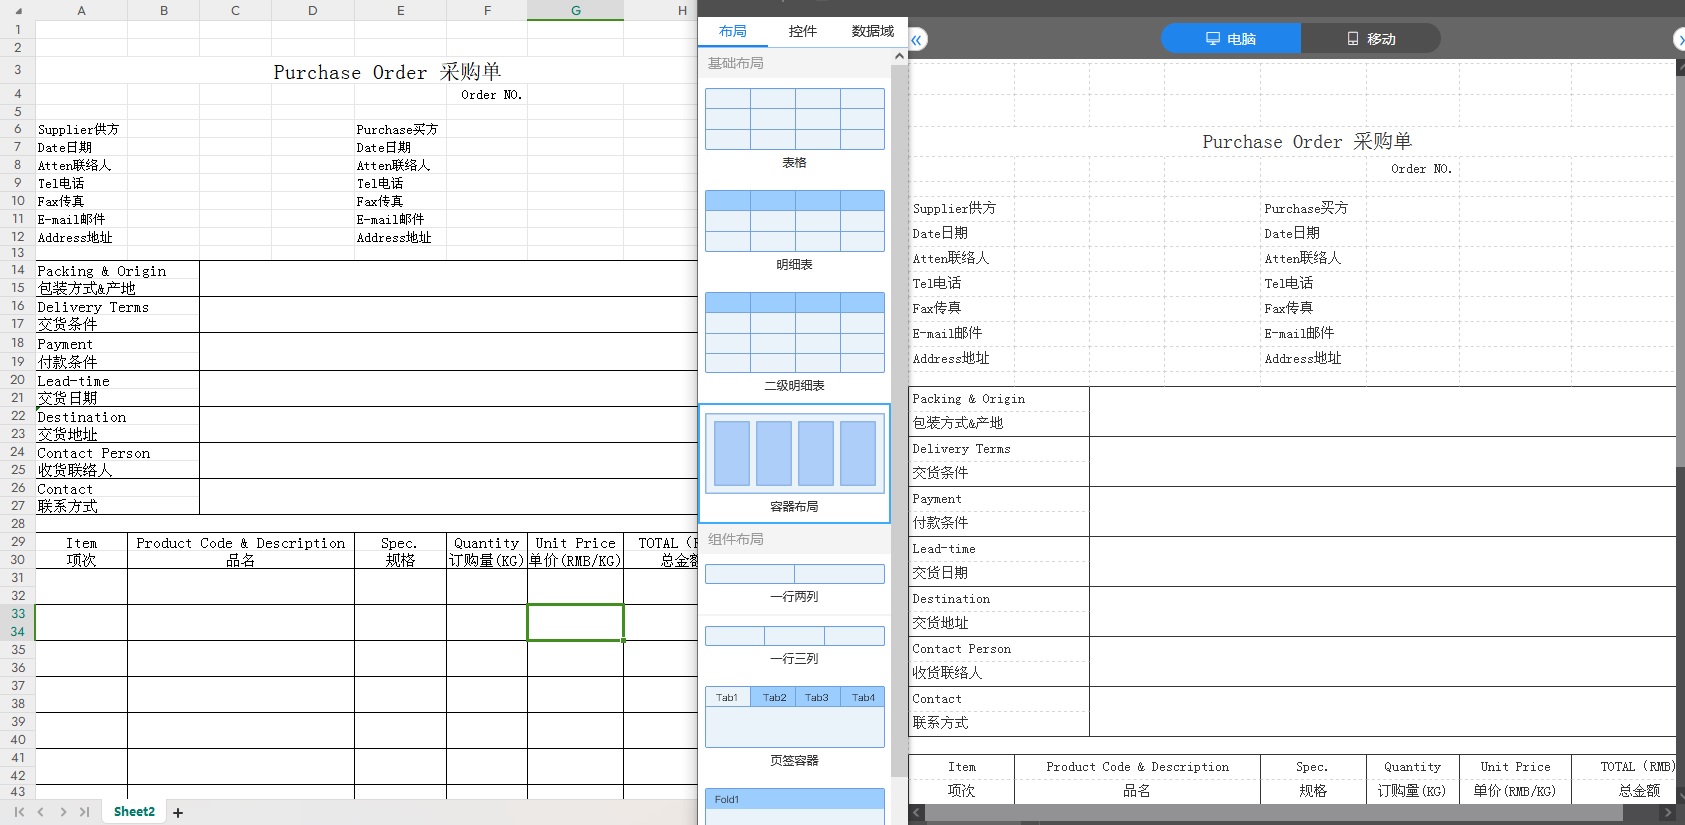Switch to the 布局 layout tab
This screenshot has width=1685, height=825.
tap(732, 31)
